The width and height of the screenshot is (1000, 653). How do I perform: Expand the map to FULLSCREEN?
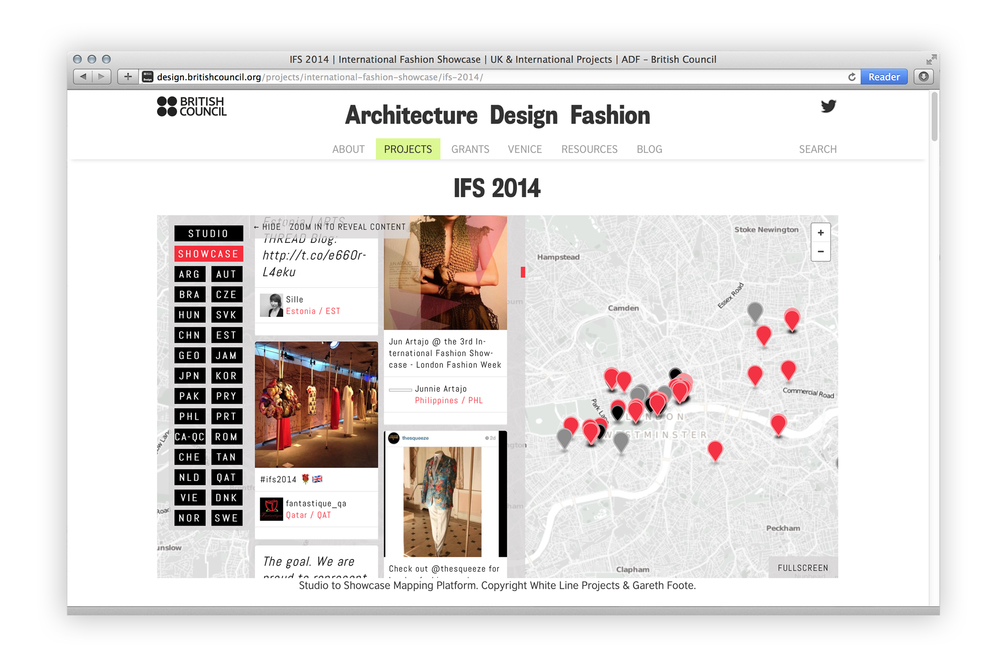click(802, 567)
